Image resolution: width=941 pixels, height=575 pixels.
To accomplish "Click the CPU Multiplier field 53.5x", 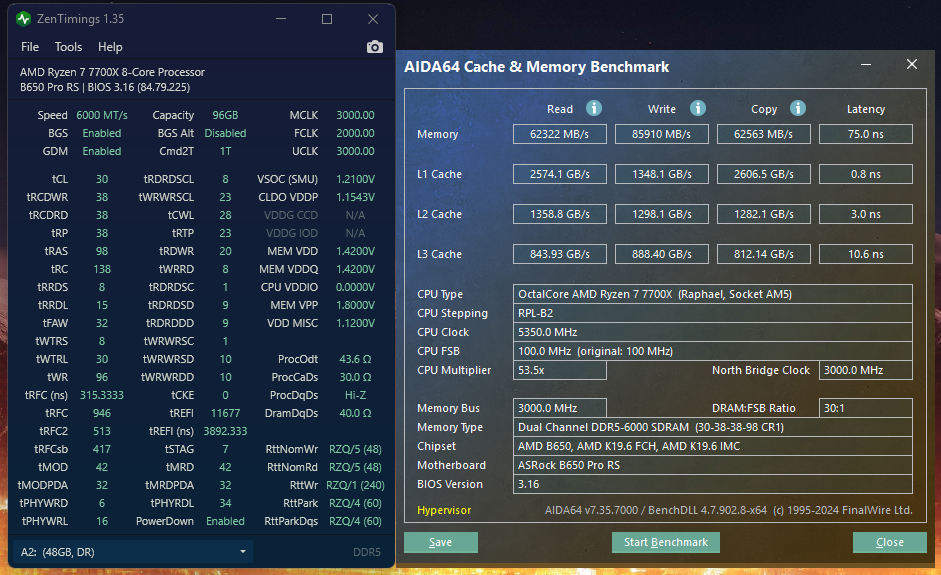I will pyautogui.click(x=560, y=370).
